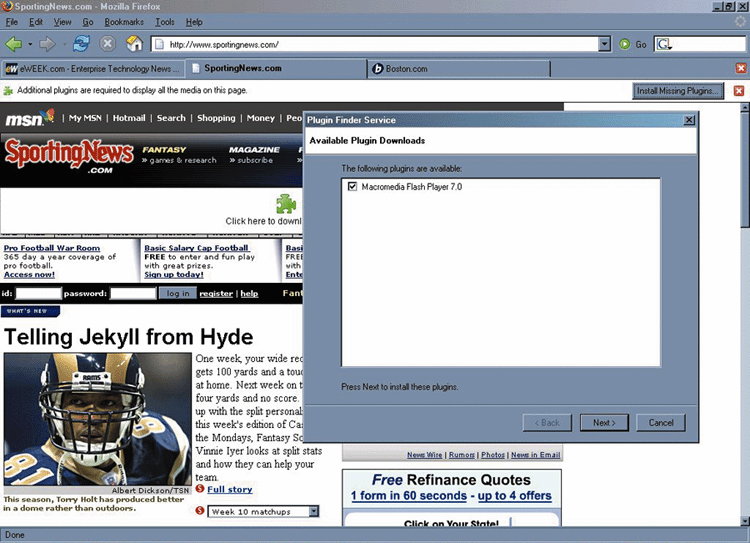
Task: Click the Stop loading icon
Action: tap(108, 44)
